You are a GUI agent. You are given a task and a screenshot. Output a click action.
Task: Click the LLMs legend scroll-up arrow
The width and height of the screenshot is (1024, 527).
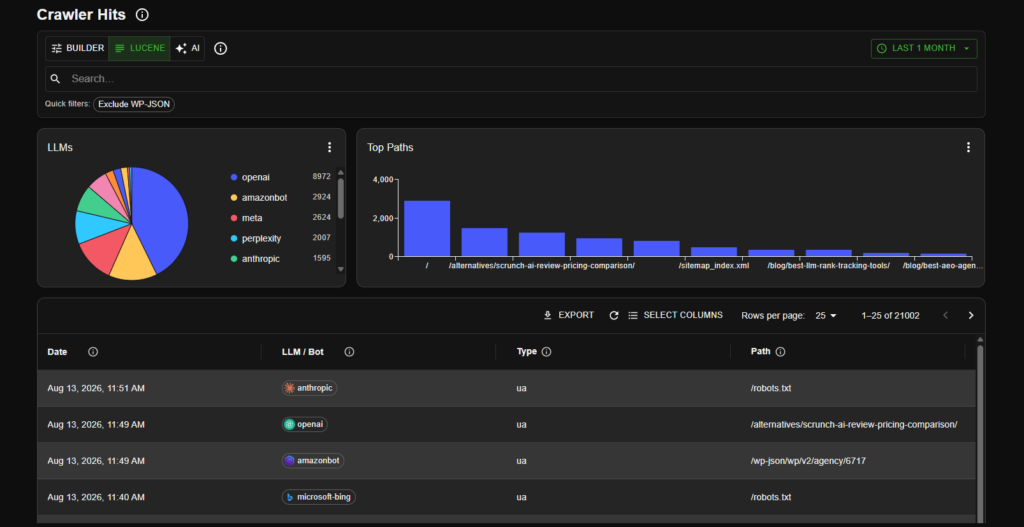(340, 173)
